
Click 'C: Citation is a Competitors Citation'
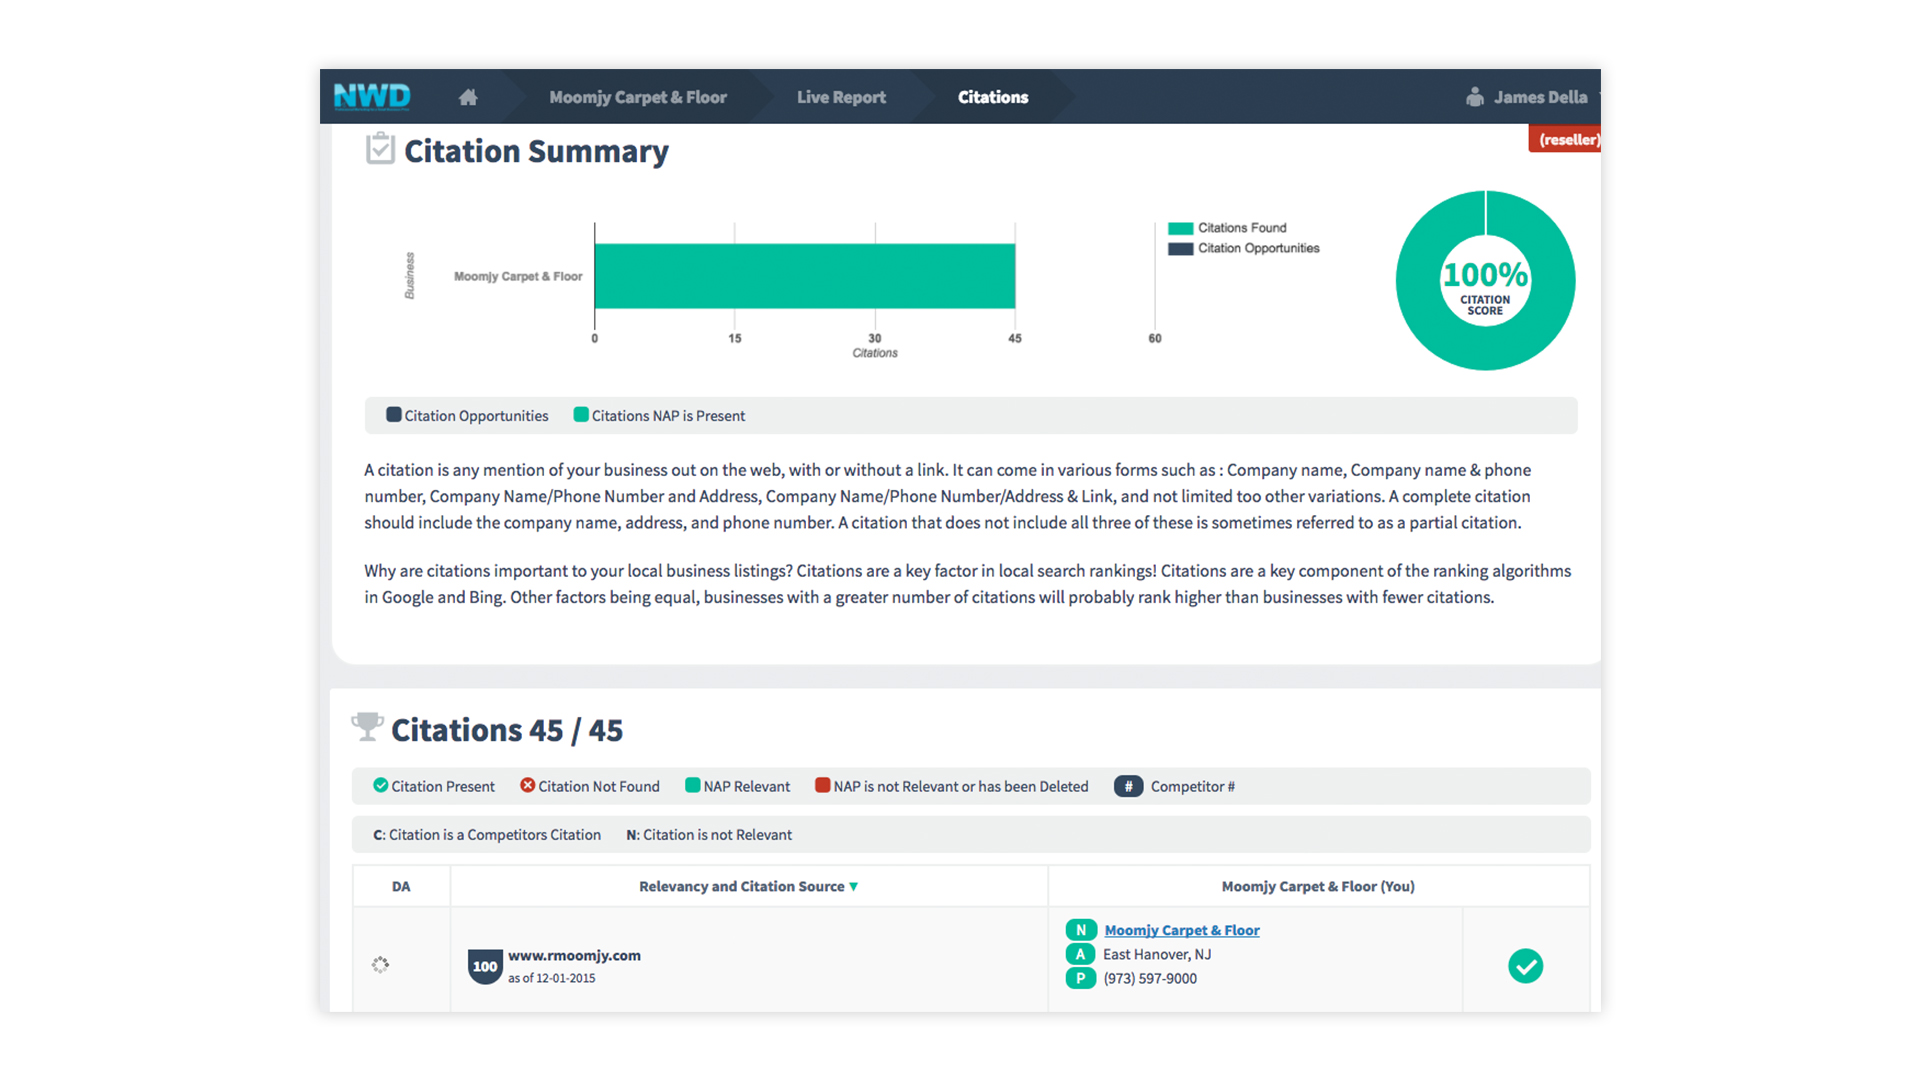(x=487, y=835)
